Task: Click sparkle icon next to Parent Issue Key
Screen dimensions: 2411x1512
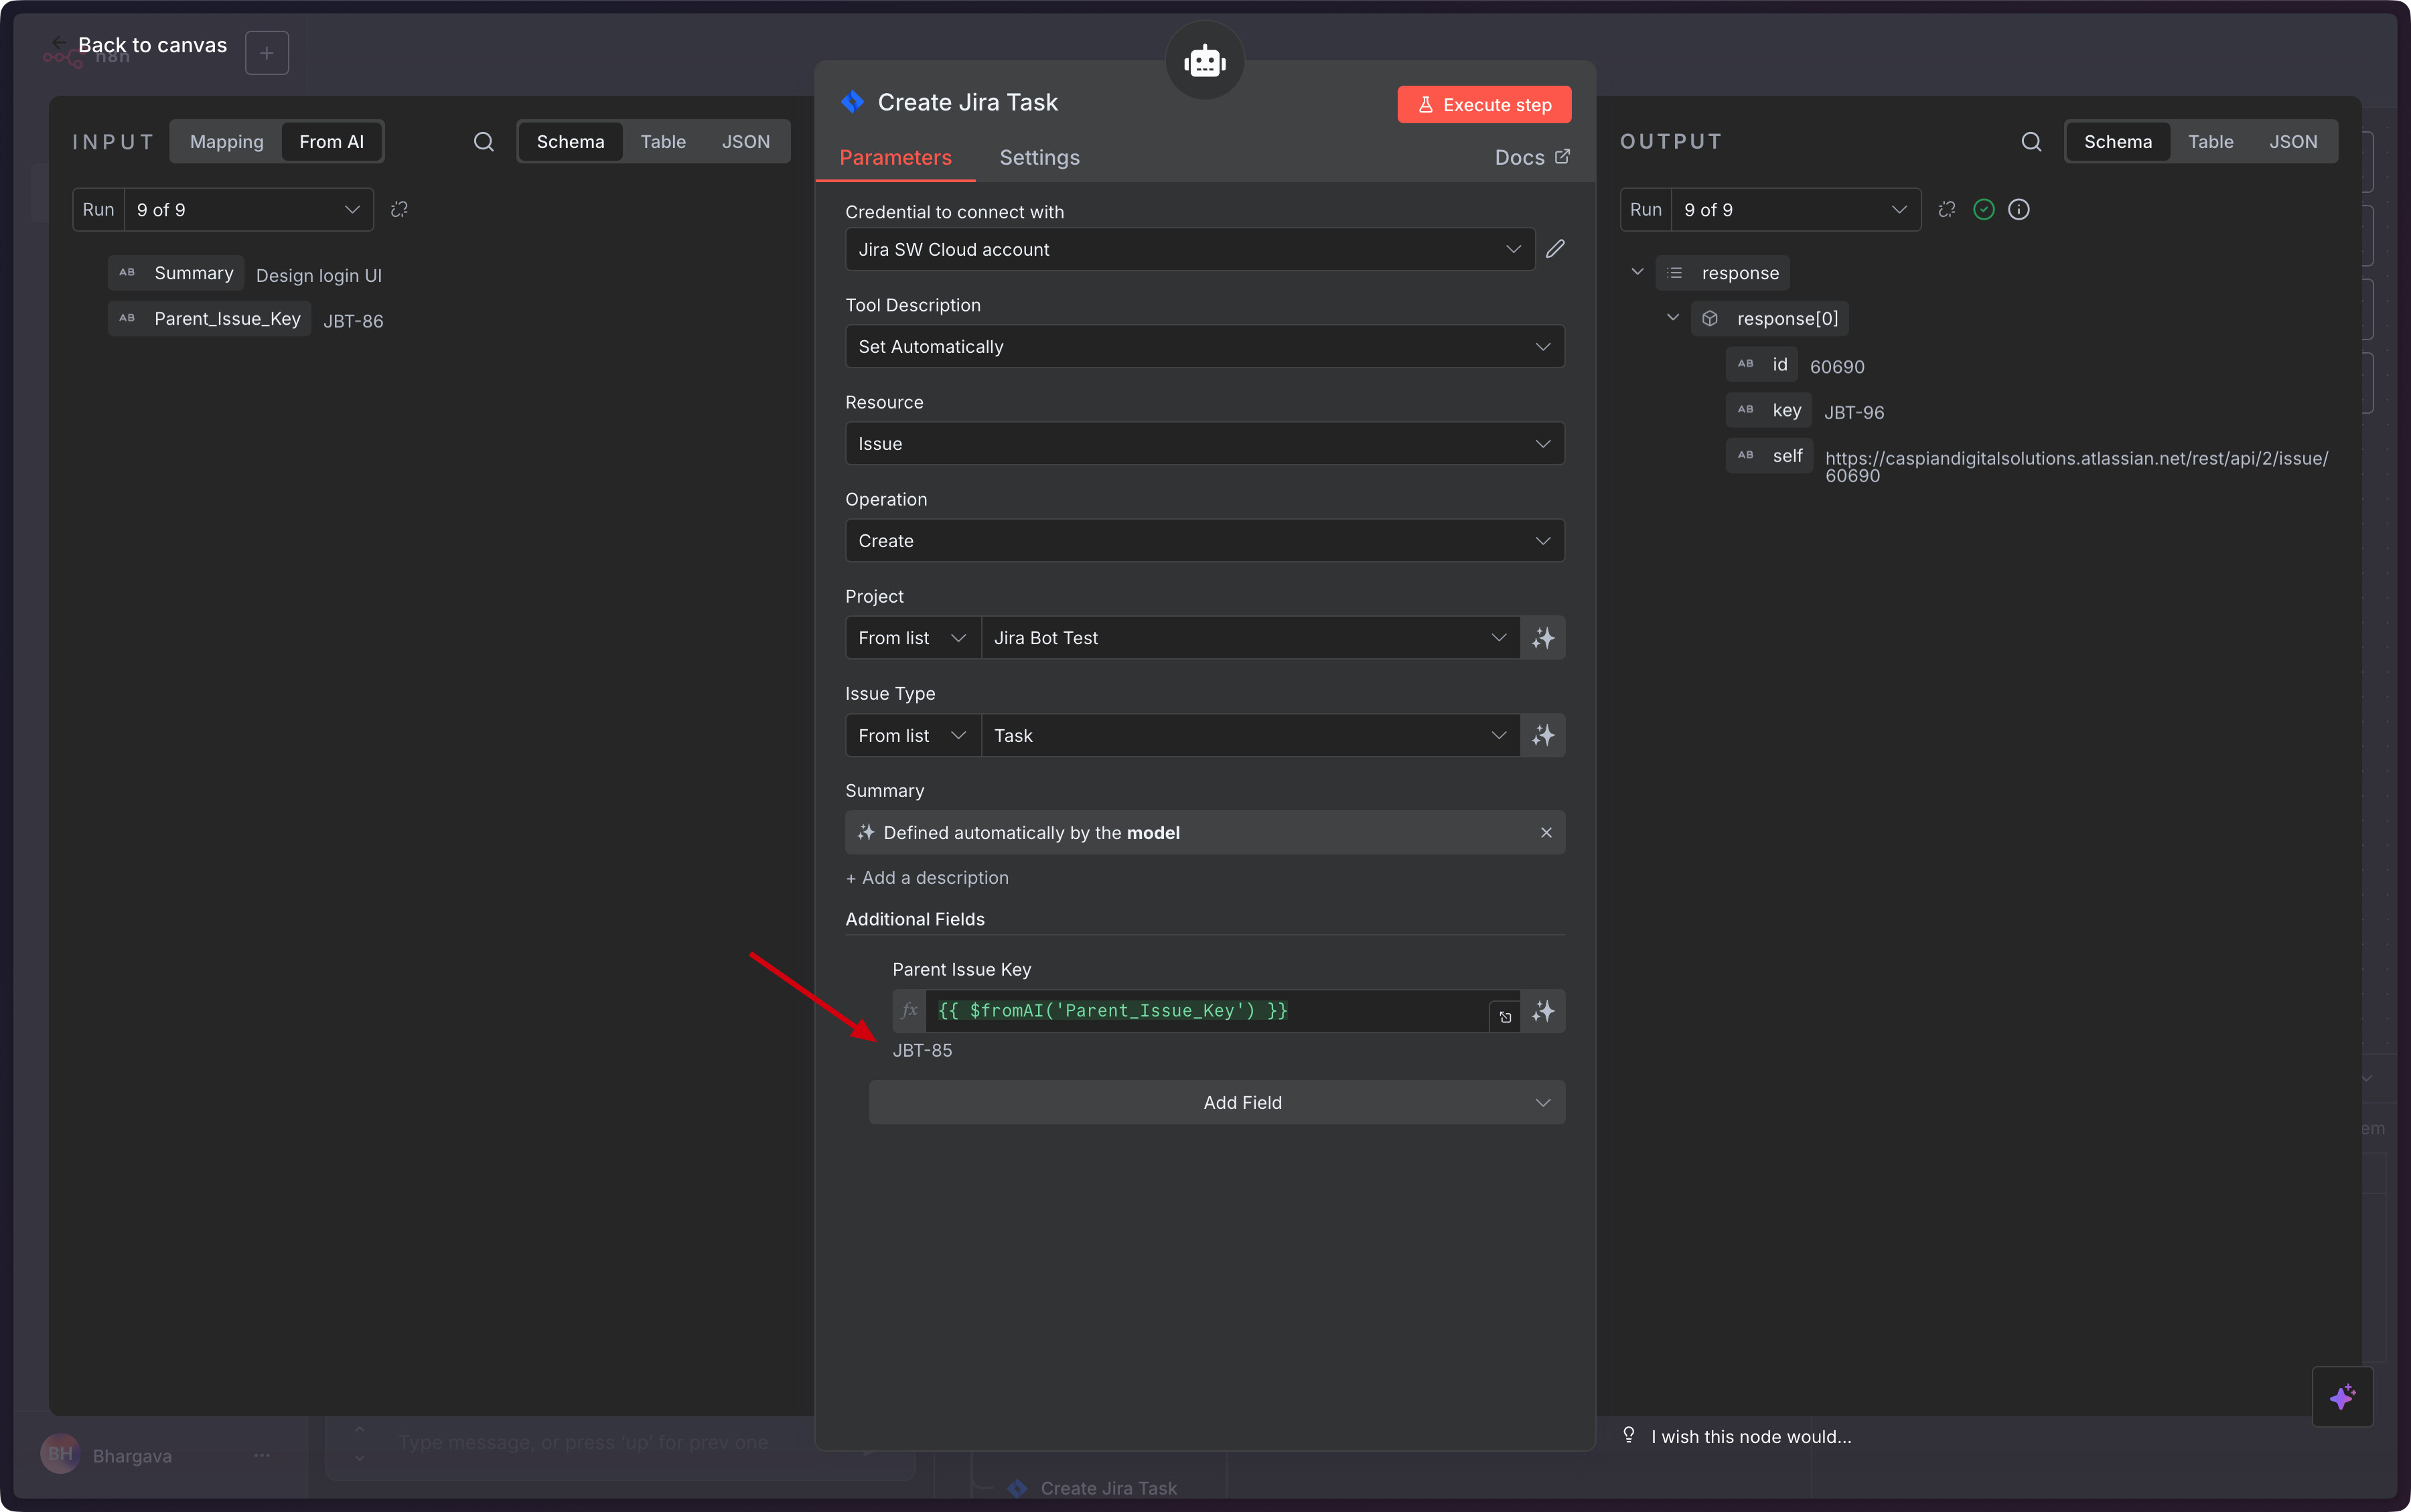Action: click(1543, 1011)
